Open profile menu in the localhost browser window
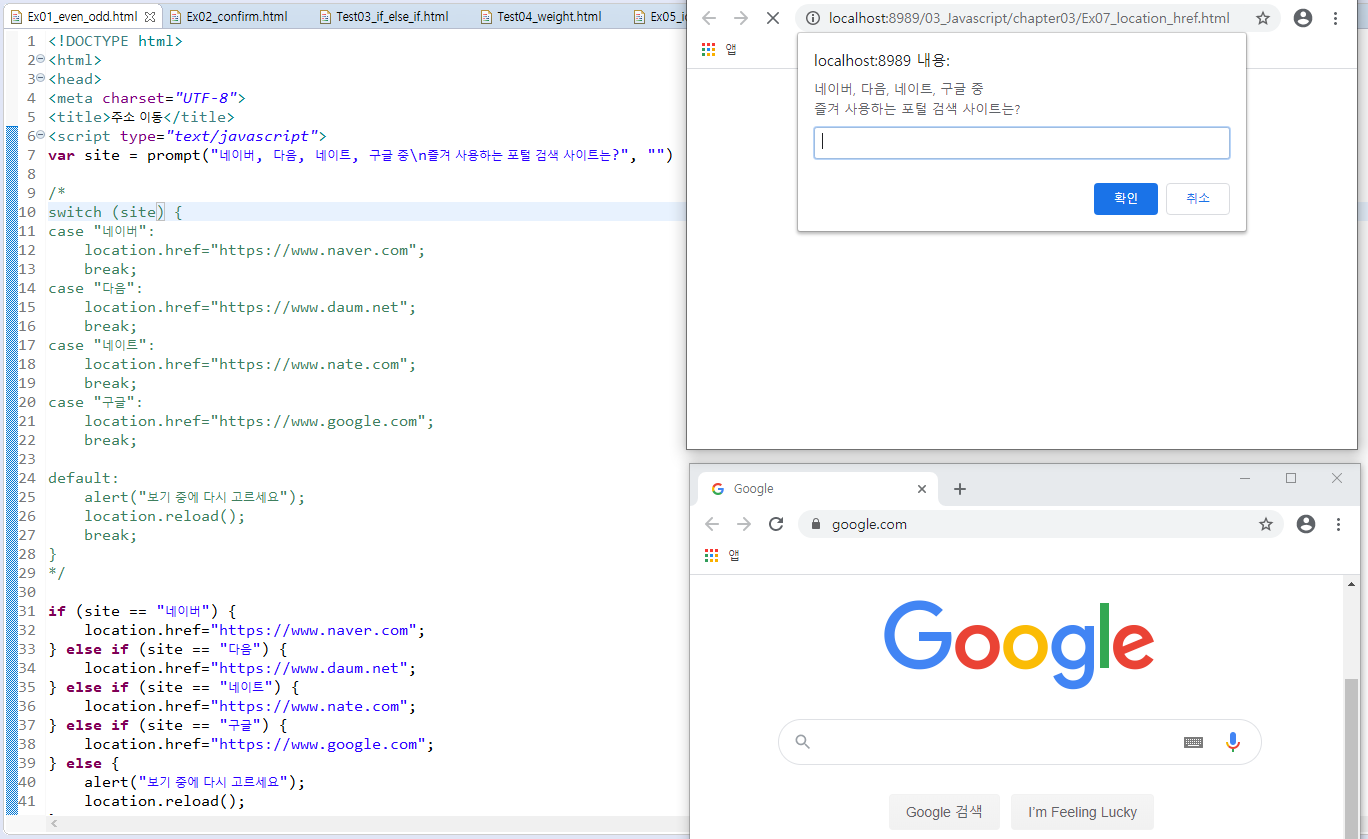Image resolution: width=1368 pixels, height=839 pixels. 1303,18
